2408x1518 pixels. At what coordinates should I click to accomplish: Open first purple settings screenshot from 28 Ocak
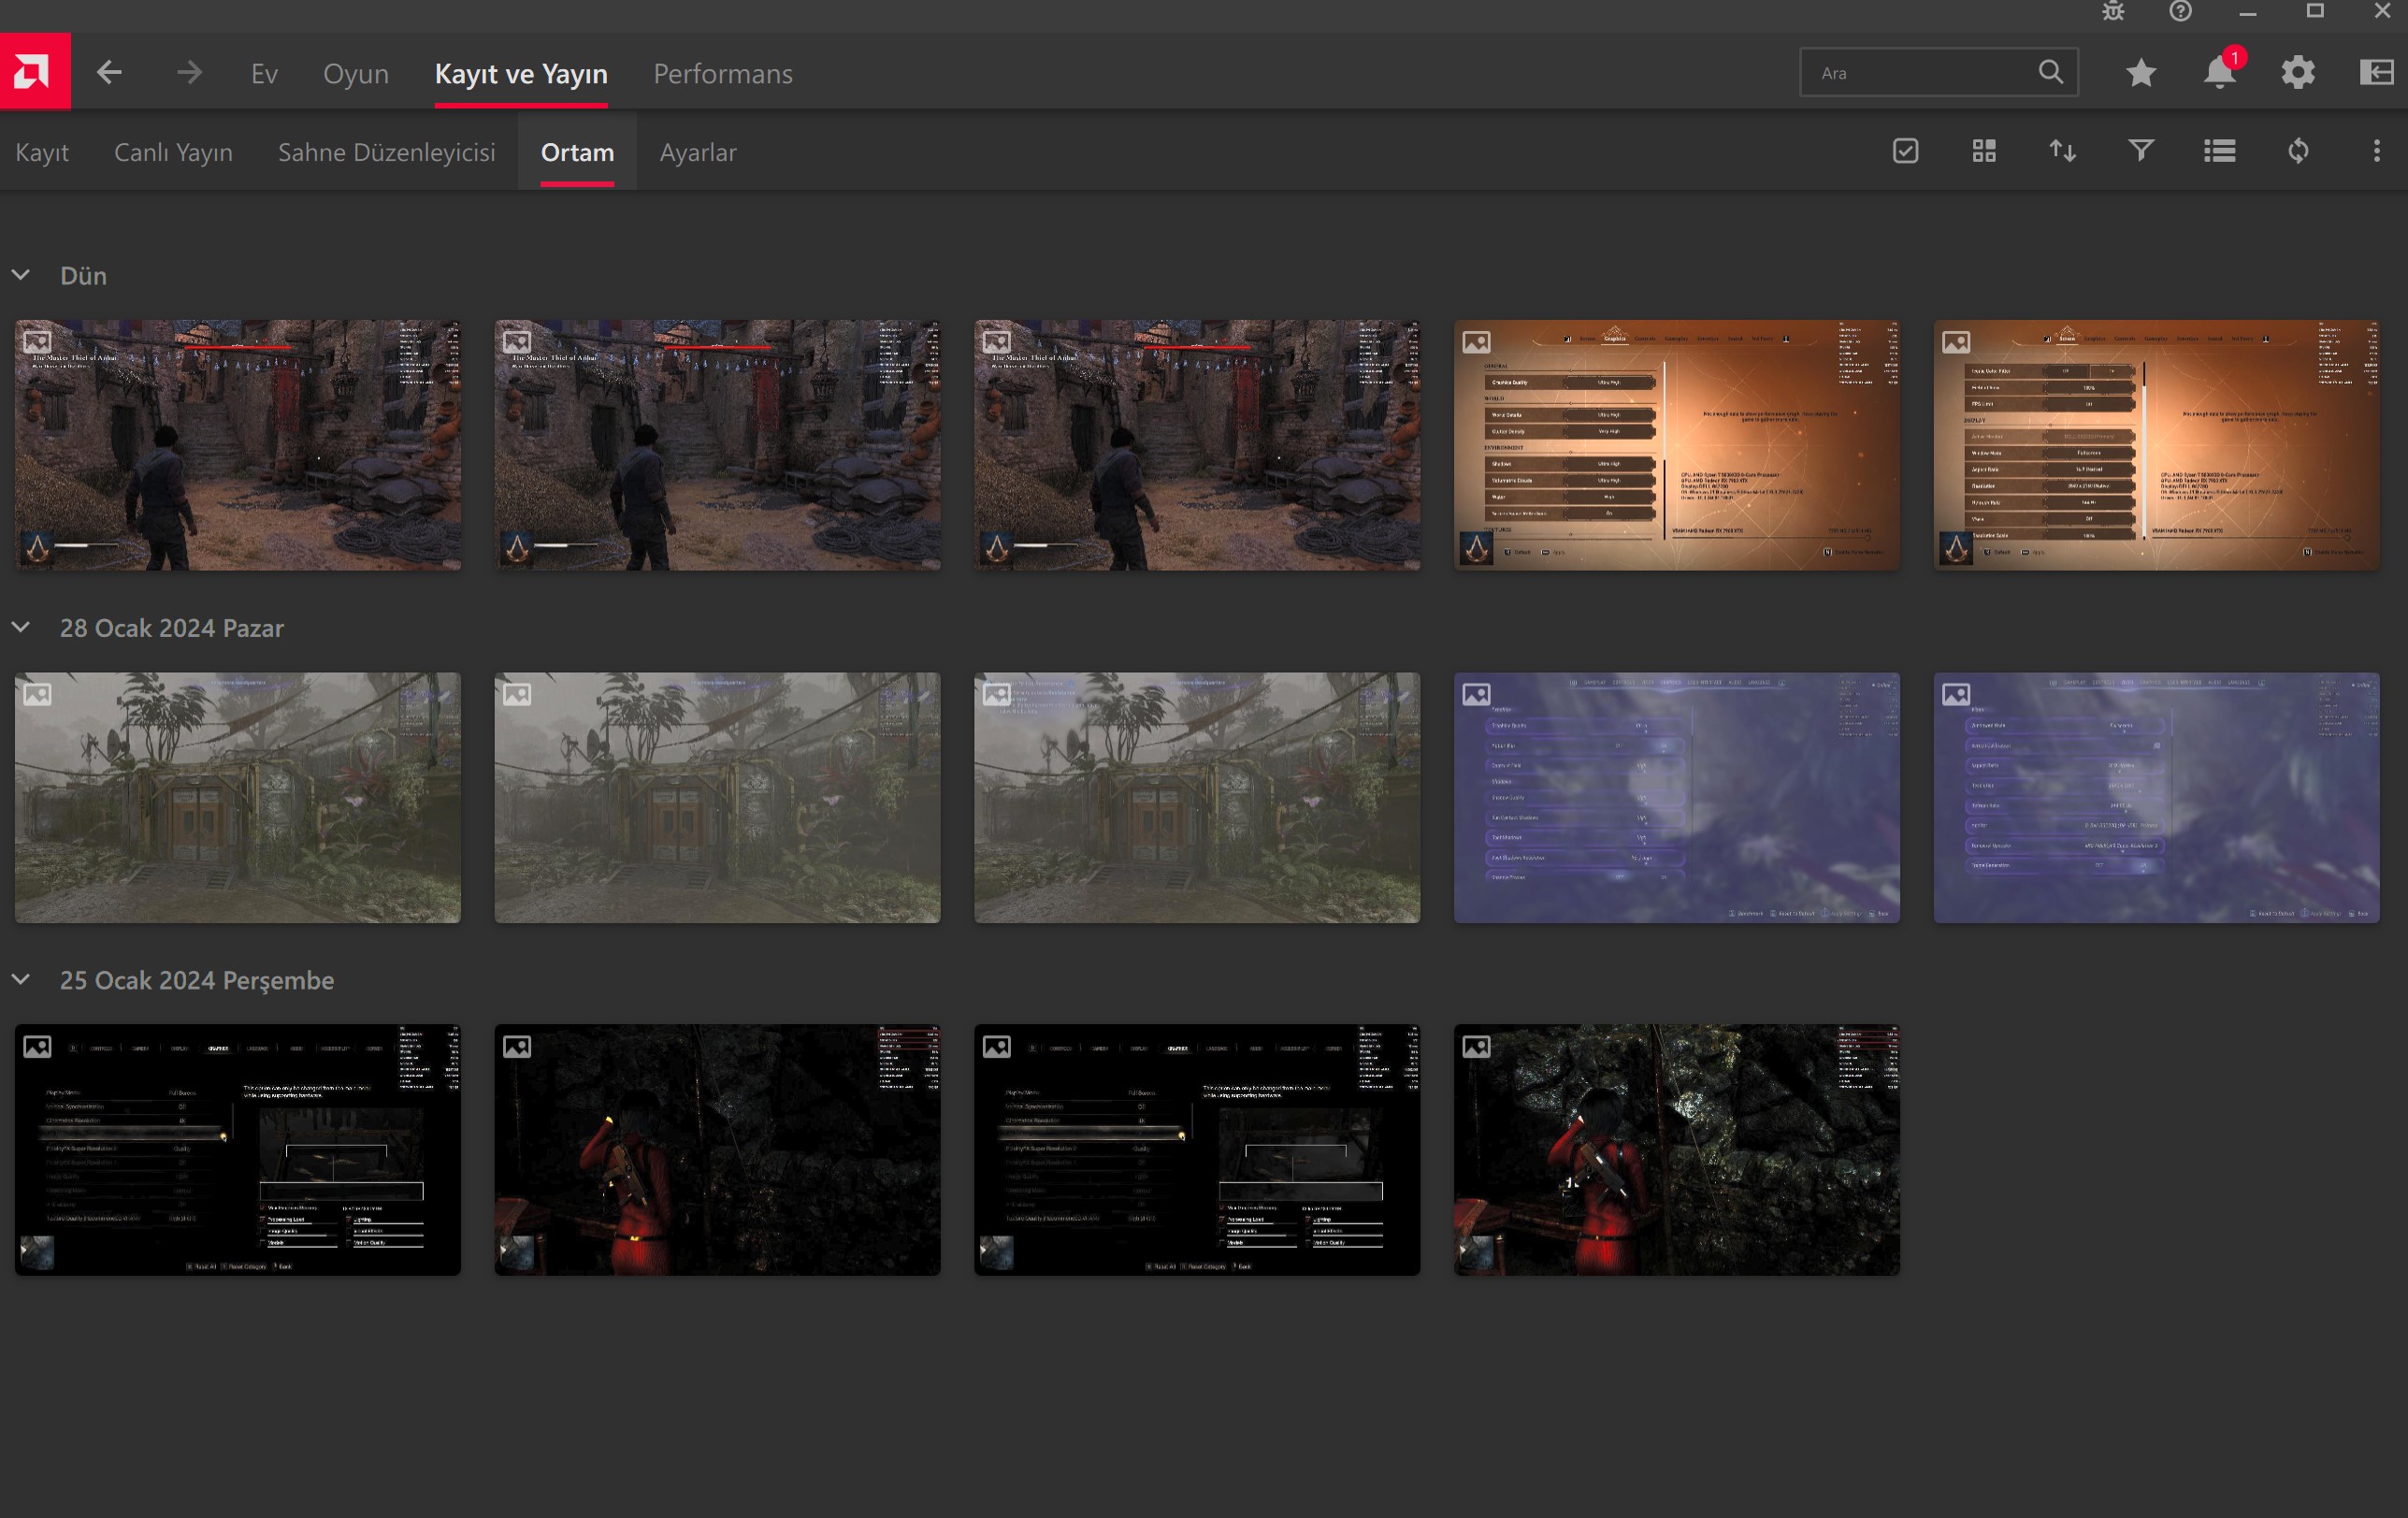[x=1677, y=797]
